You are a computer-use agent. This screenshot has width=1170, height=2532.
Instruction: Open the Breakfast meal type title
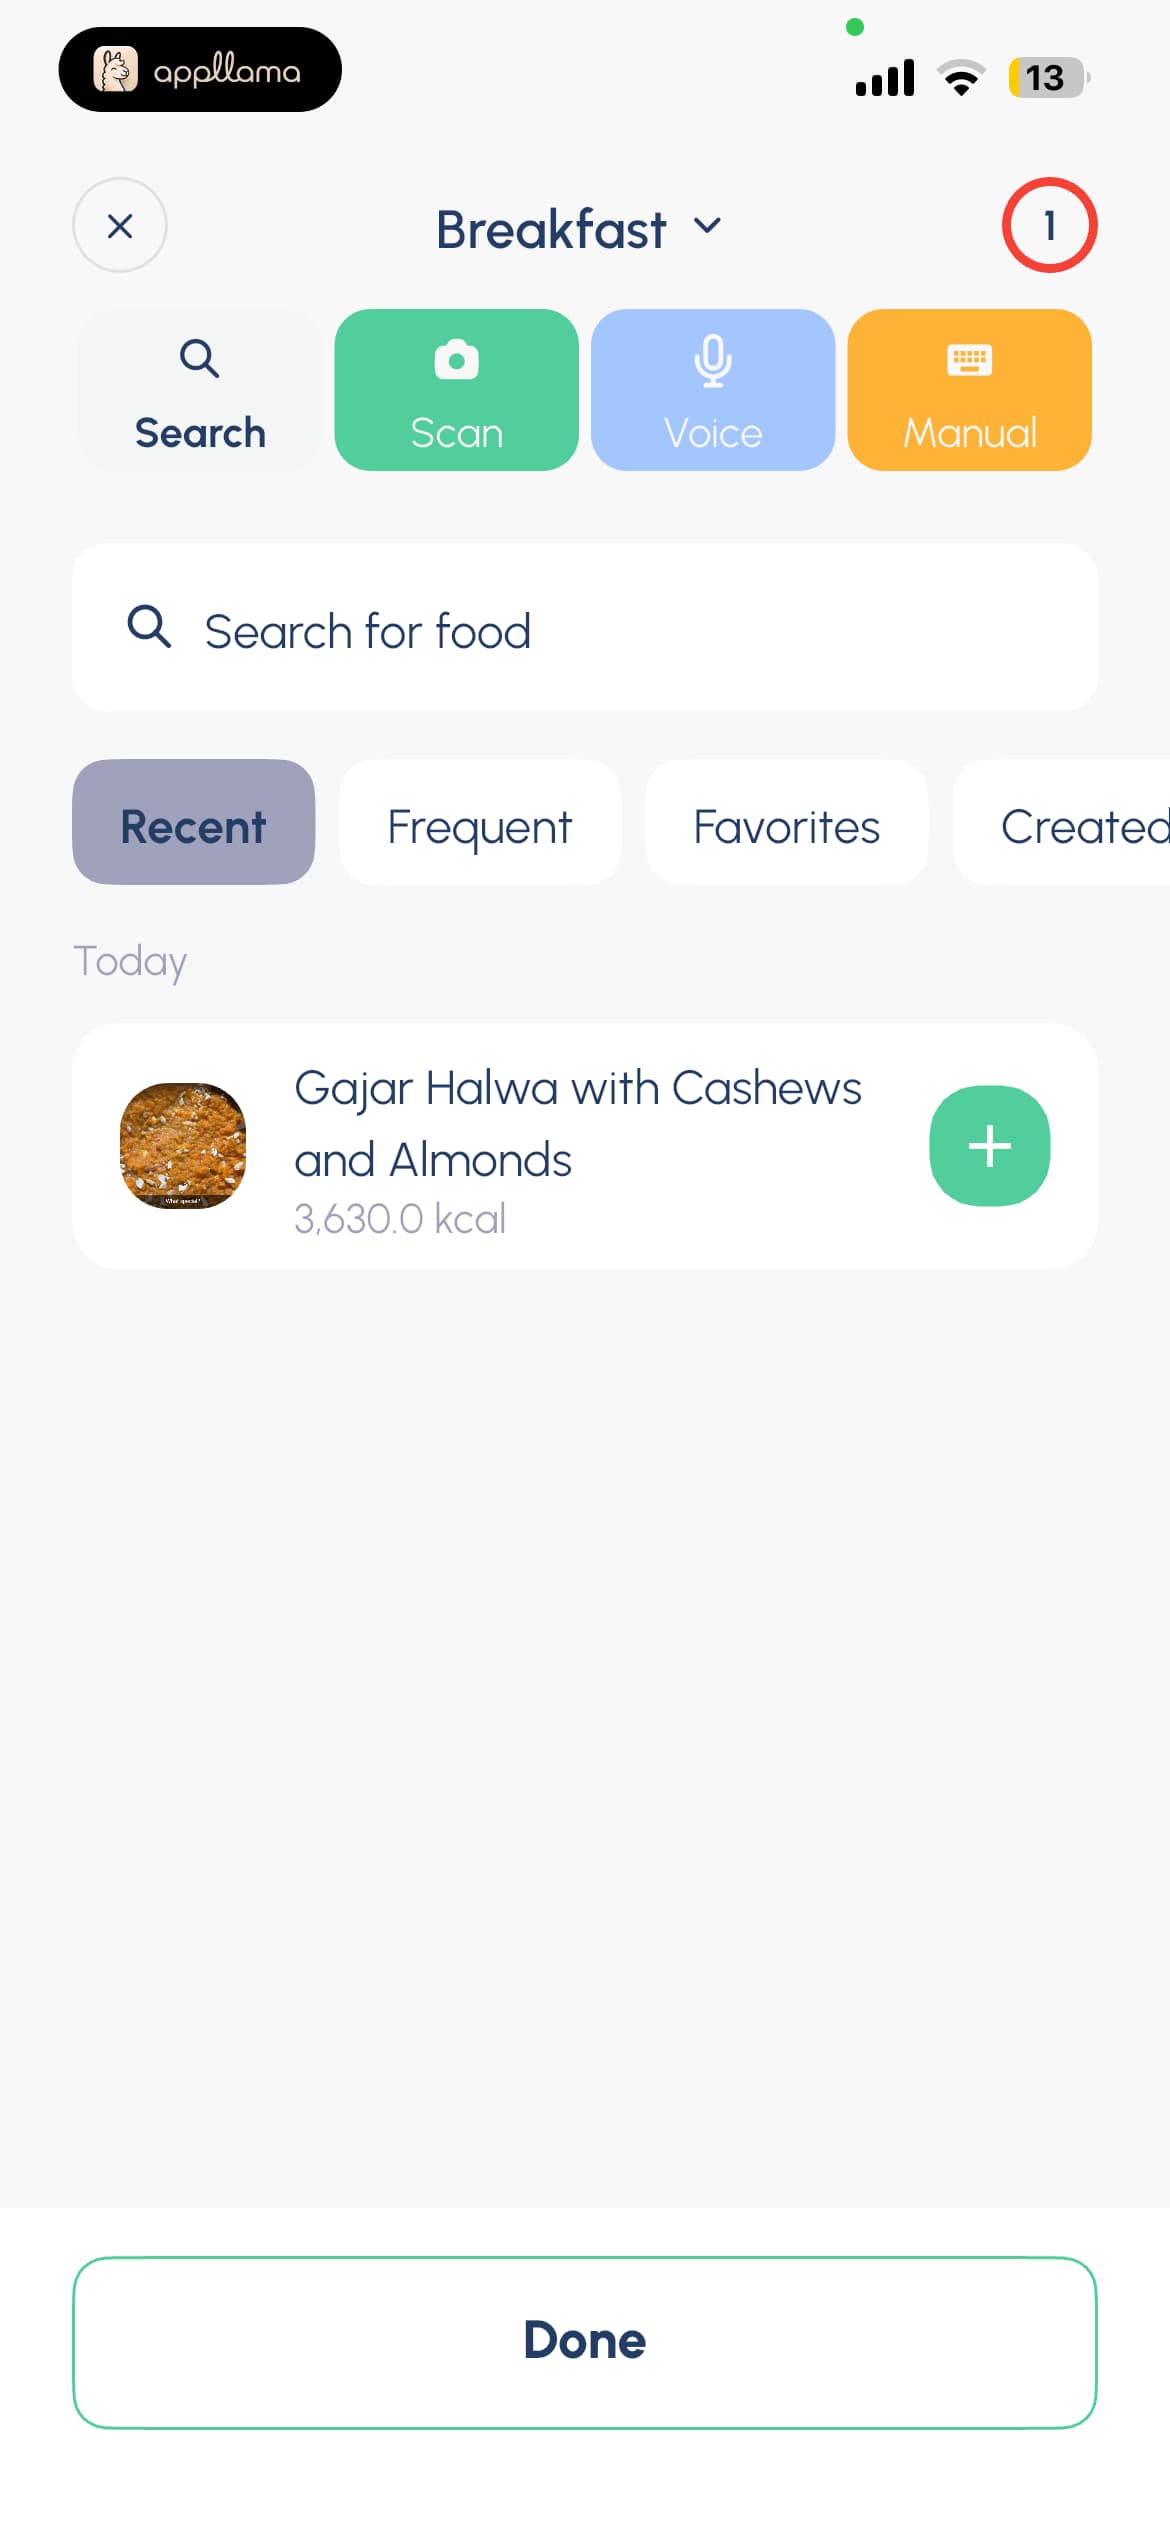[x=551, y=229]
